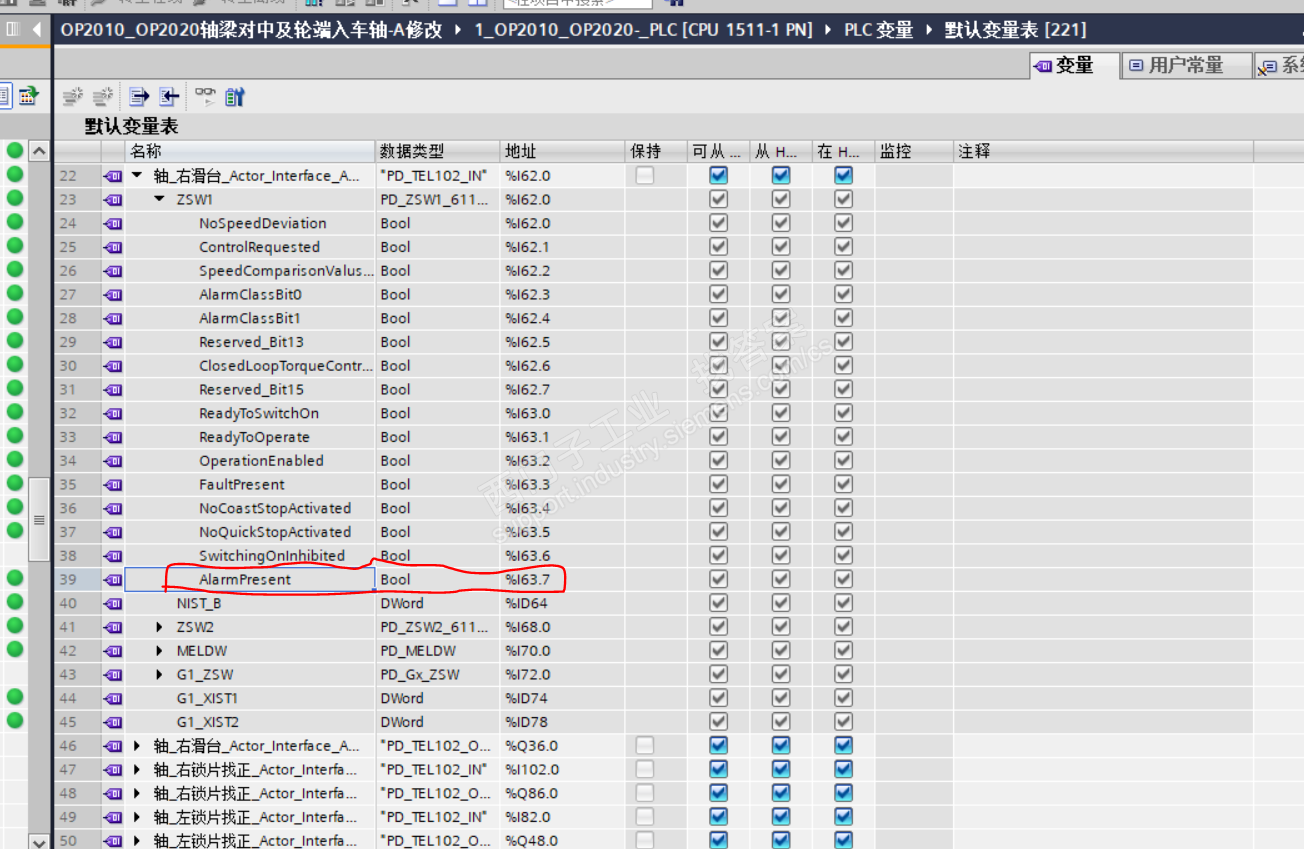Click the tag icon in the AlarmClassBit0 row
The width and height of the screenshot is (1304, 849).
pos(113,295)
